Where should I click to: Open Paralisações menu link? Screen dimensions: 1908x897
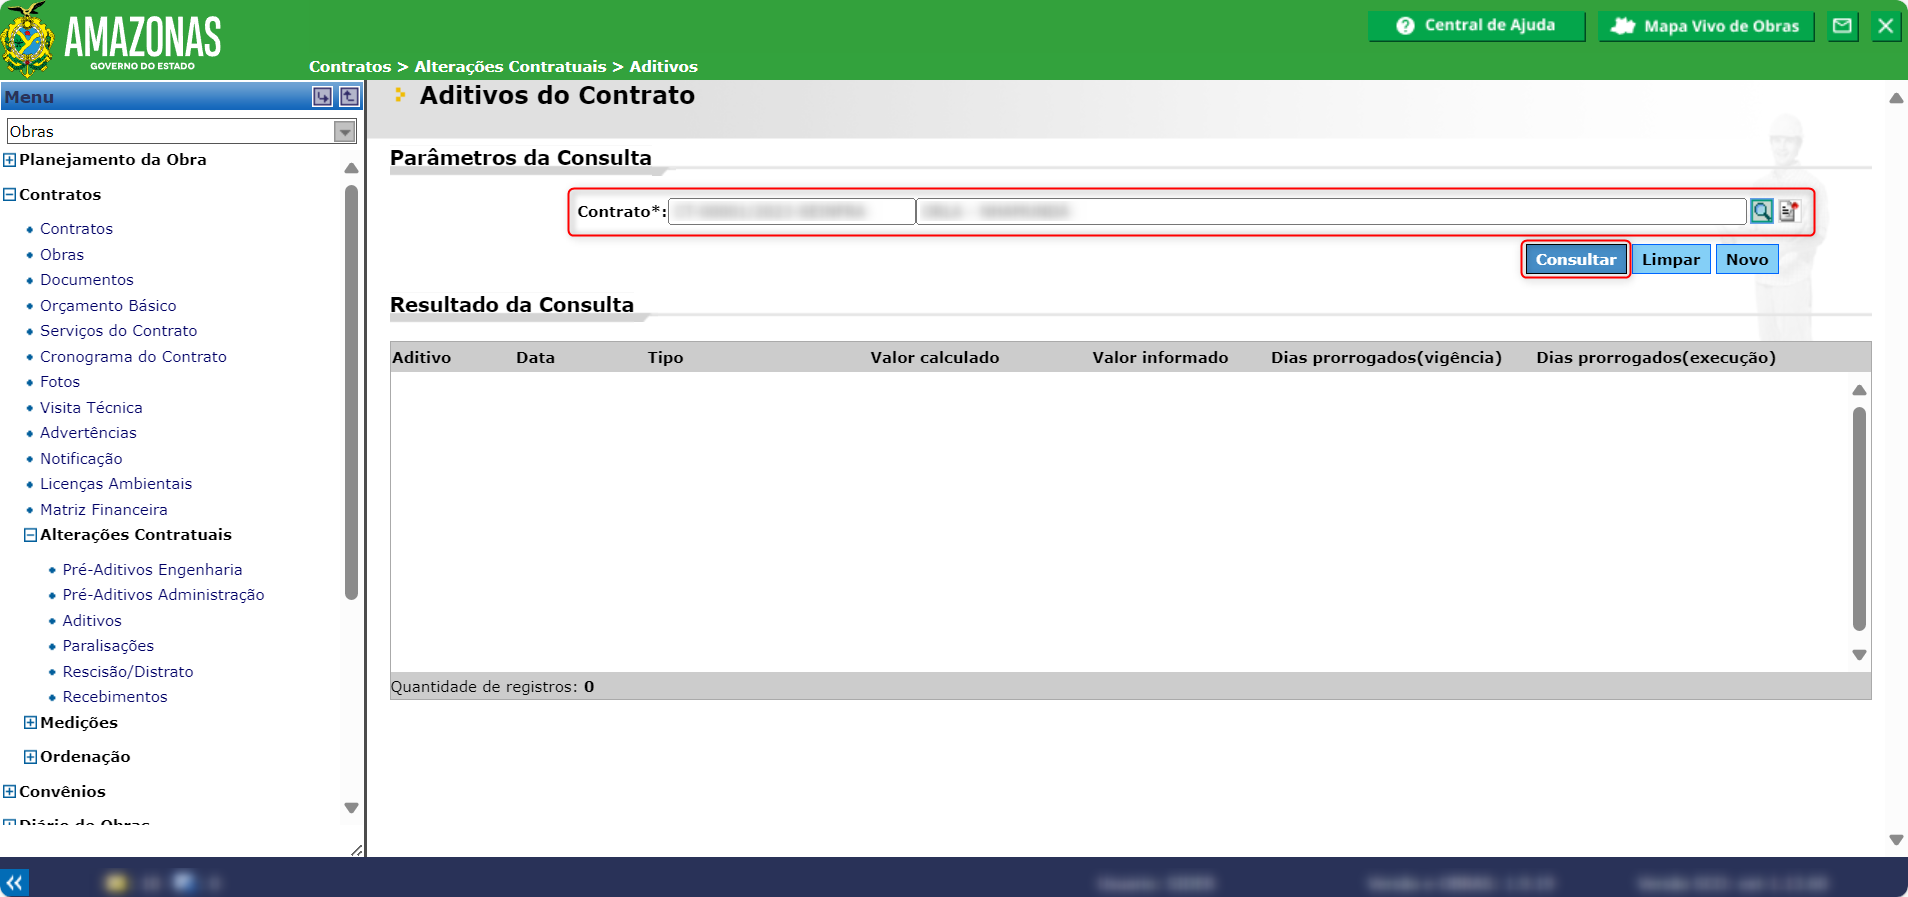[108, 646]
